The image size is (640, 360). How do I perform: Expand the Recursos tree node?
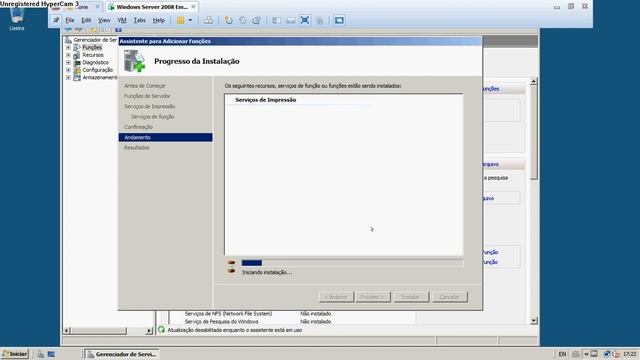(68, 55)
